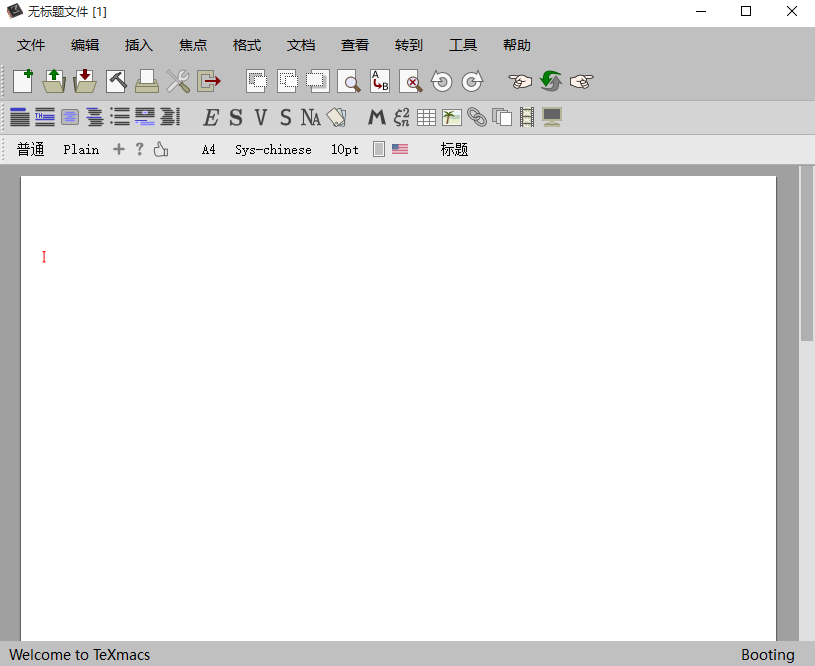Click the math M insert icon

(x=376, y=118)
